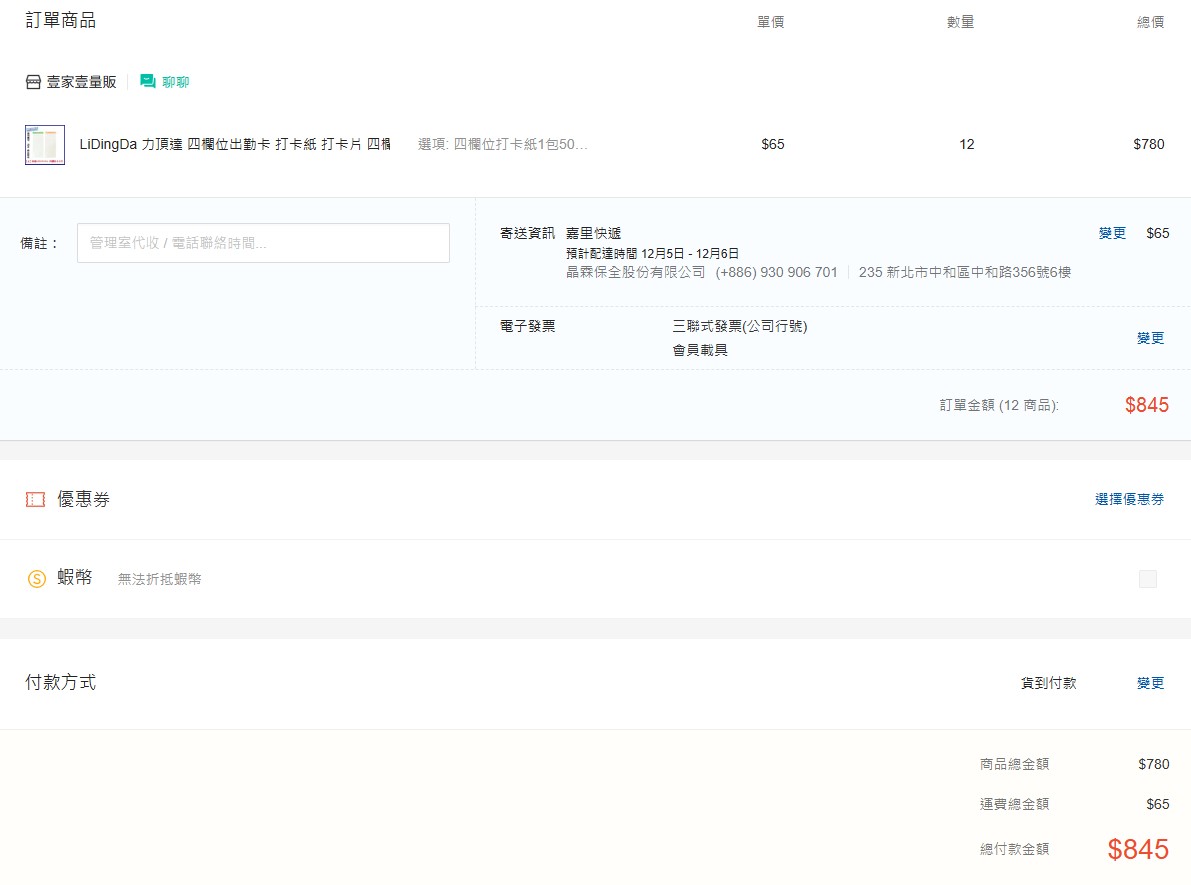Open the 壹家壹量販 shop name link
The width and height of the screenshot is (1191, 885).
(x=81, y=82)
